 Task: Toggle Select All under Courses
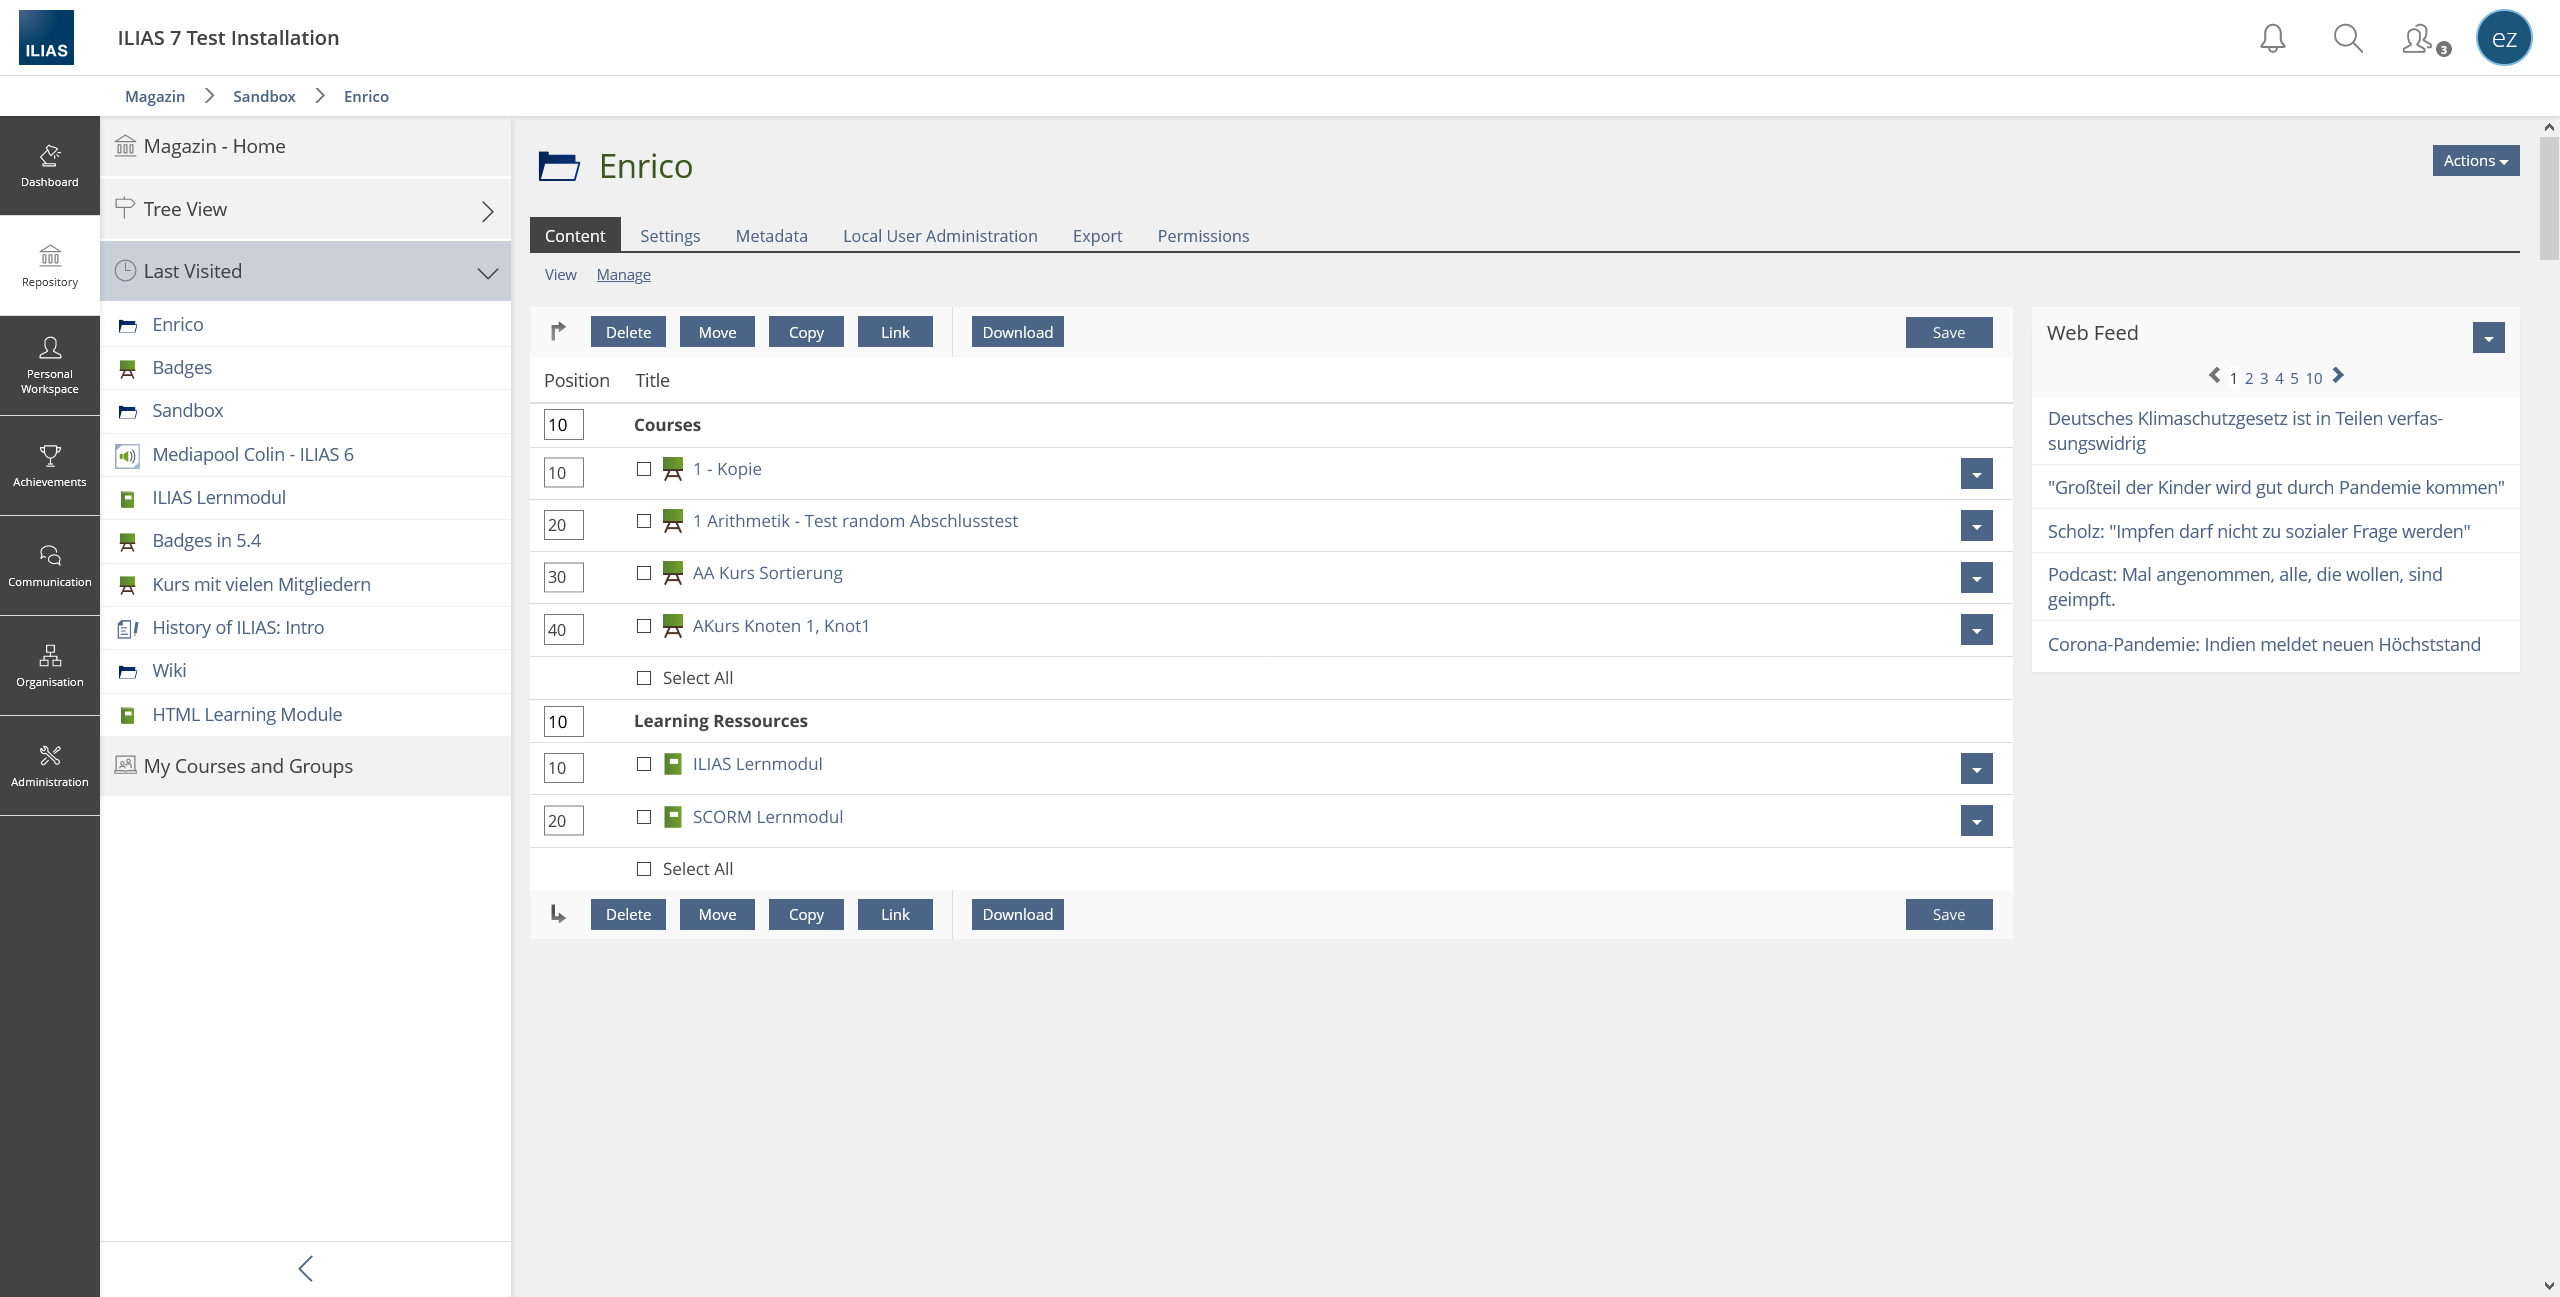coord(644,678)
